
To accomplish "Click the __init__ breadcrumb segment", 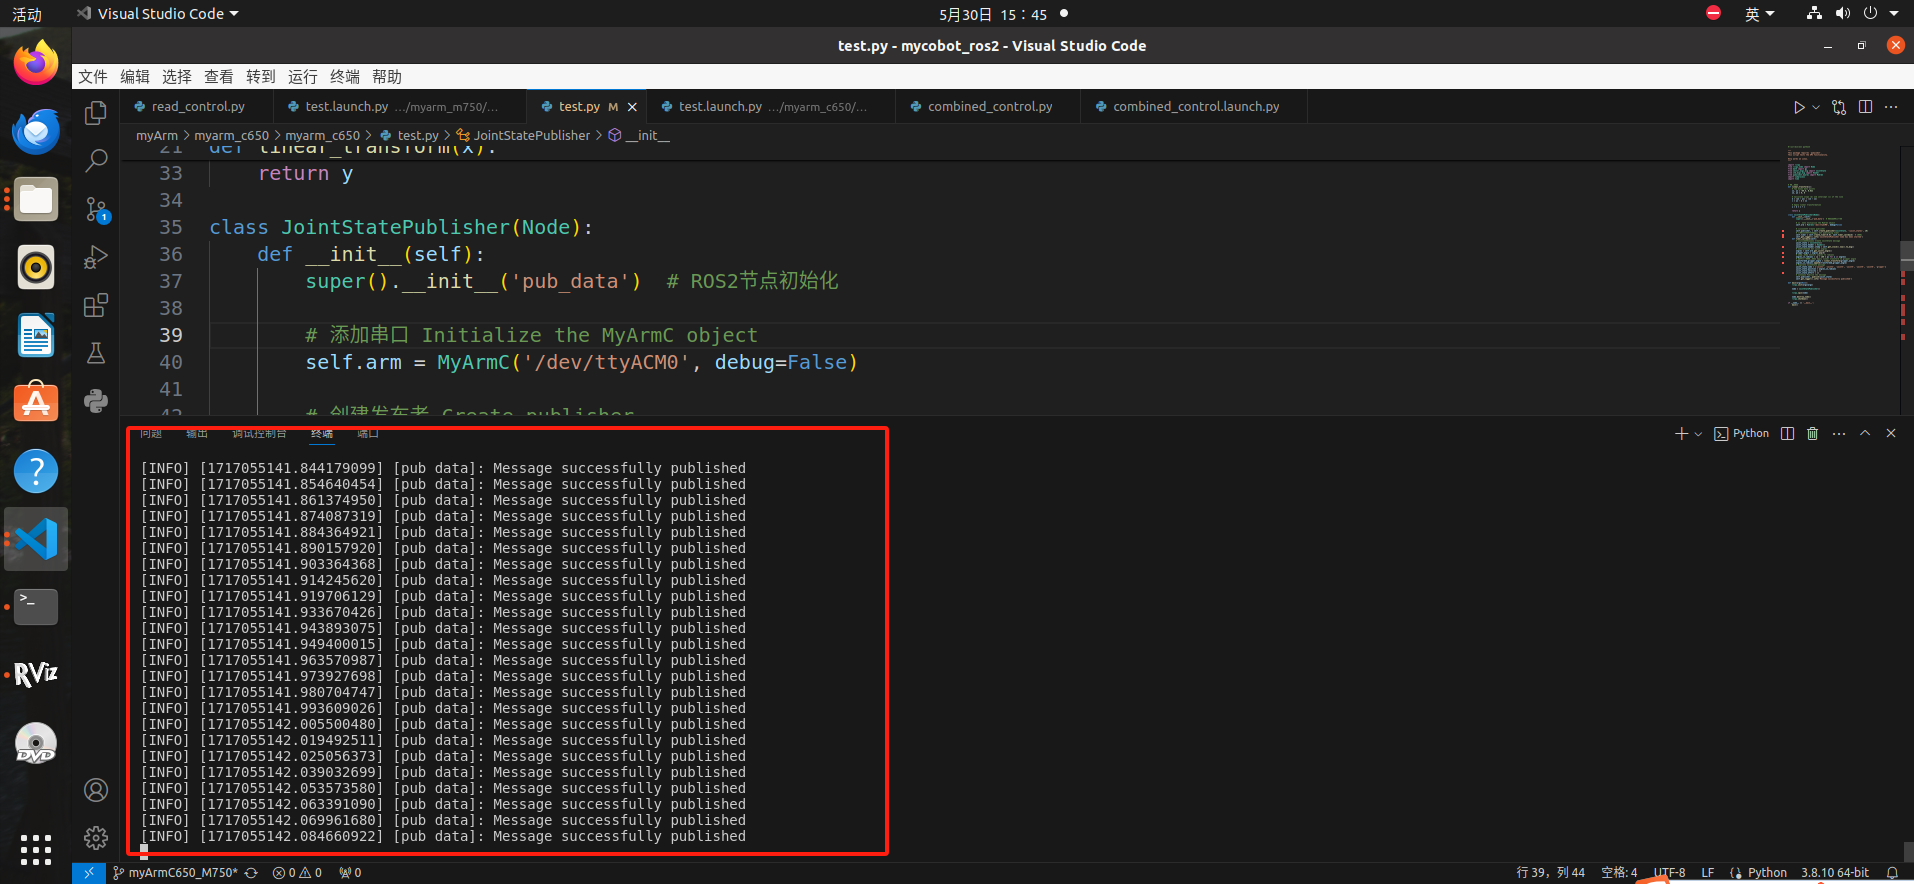I will 640,135.
